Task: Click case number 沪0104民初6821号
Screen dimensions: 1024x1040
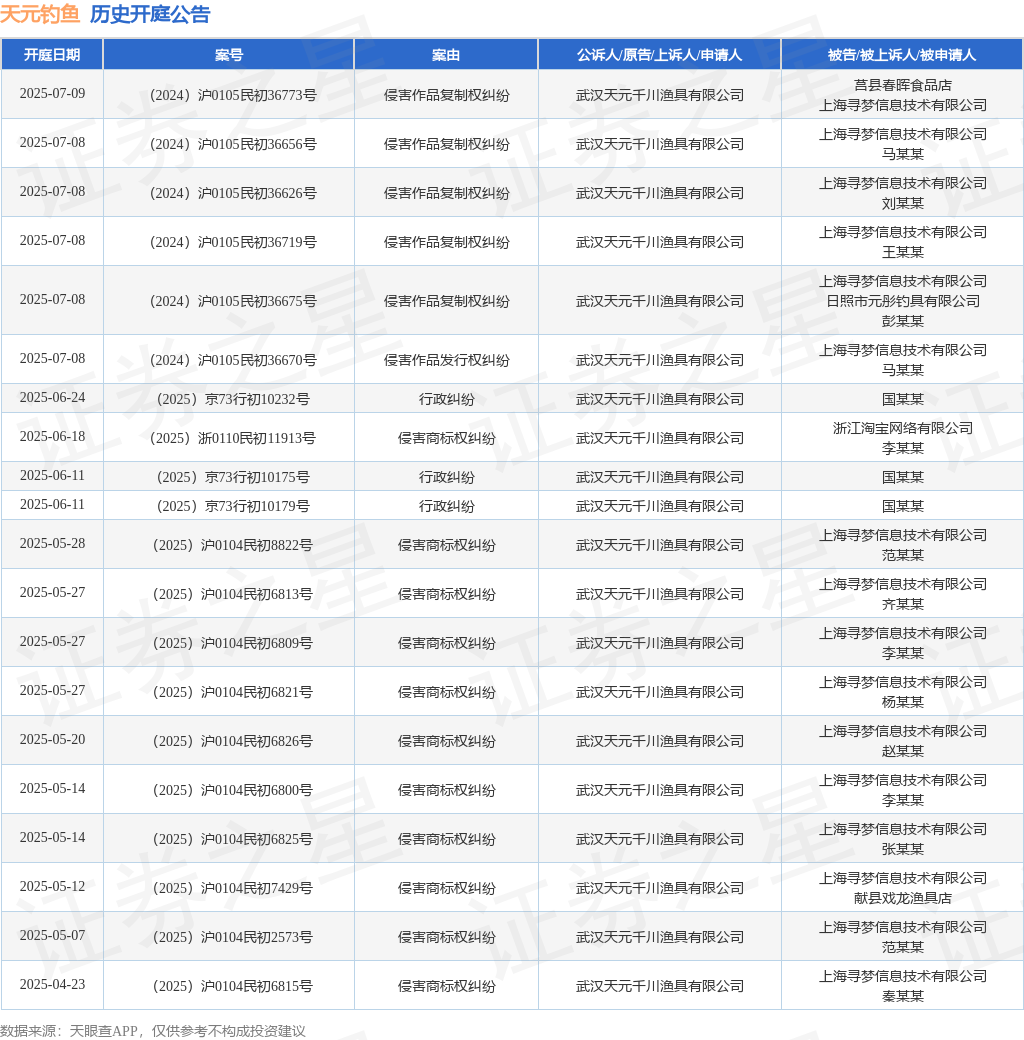Action: [257, 692]
